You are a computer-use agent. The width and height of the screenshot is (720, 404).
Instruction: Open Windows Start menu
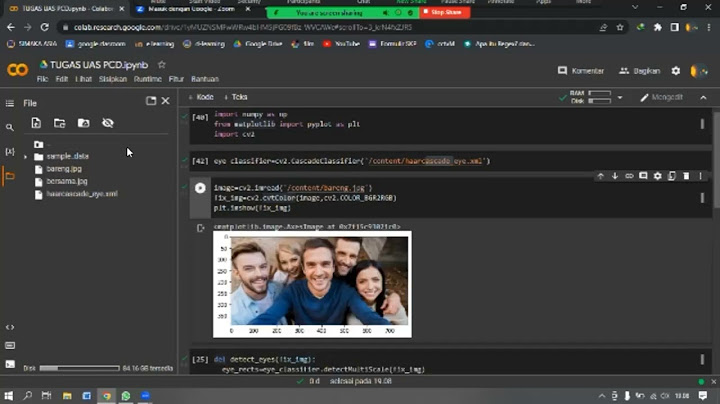(x=8, y=396)
